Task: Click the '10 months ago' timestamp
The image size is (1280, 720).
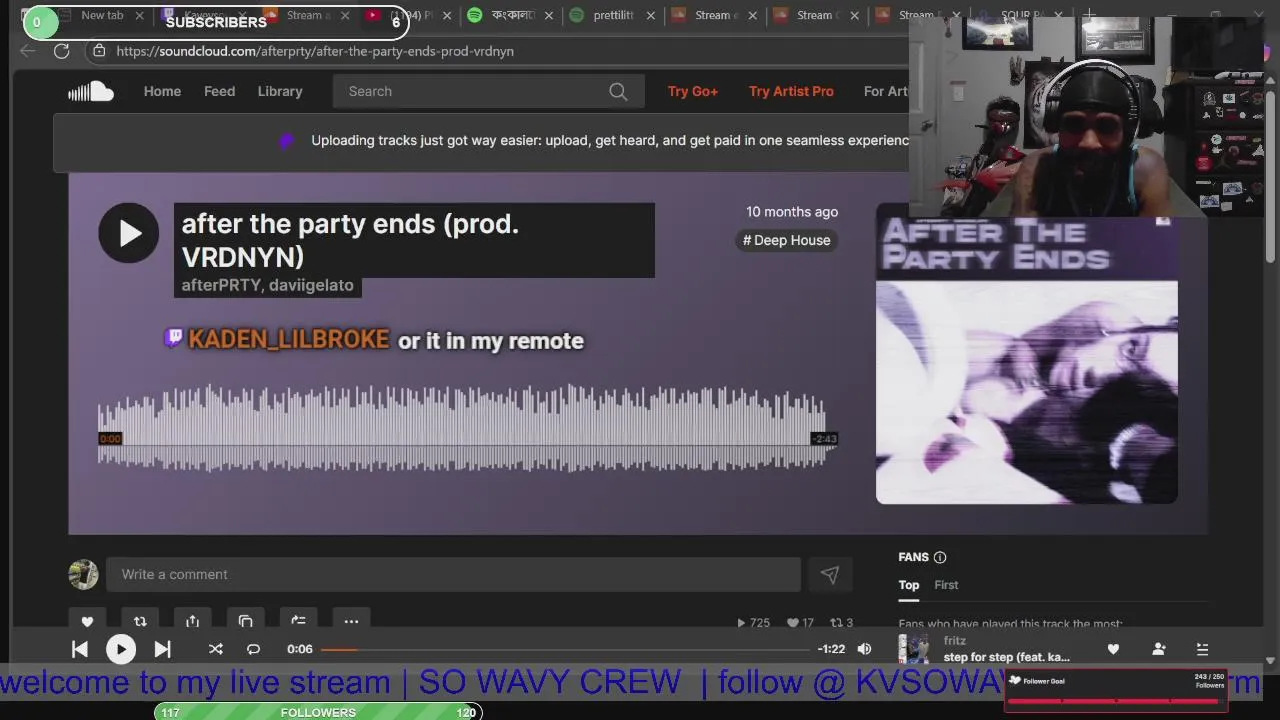Action: point(792,212)
